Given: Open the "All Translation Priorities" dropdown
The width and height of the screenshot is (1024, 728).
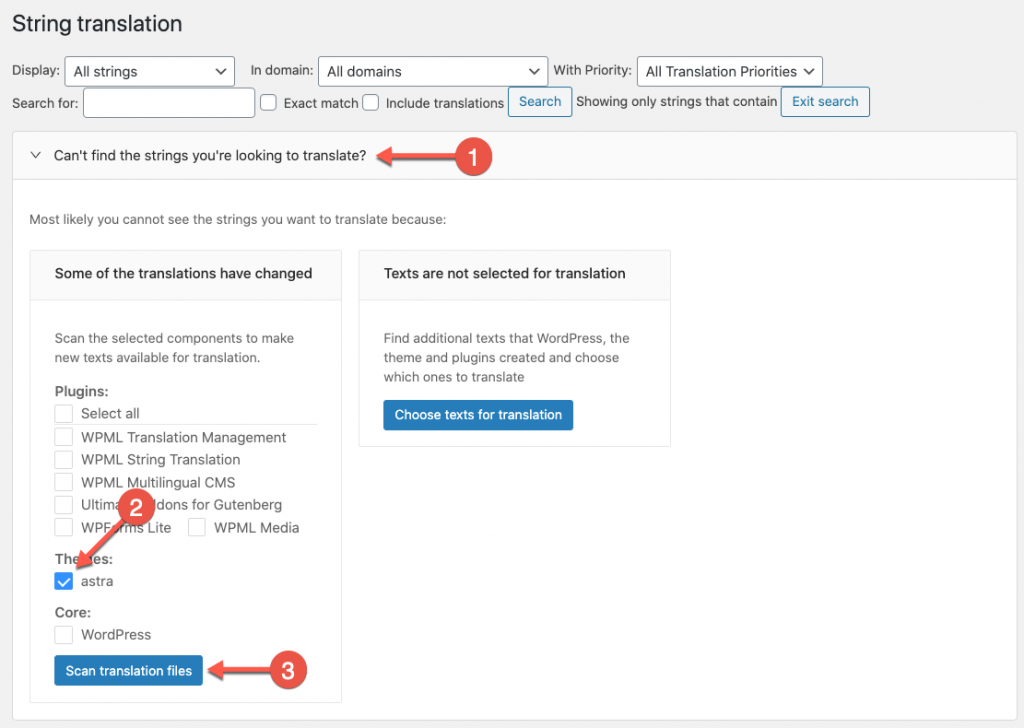Looking at the screenshot, I should [x=729, y=71].
